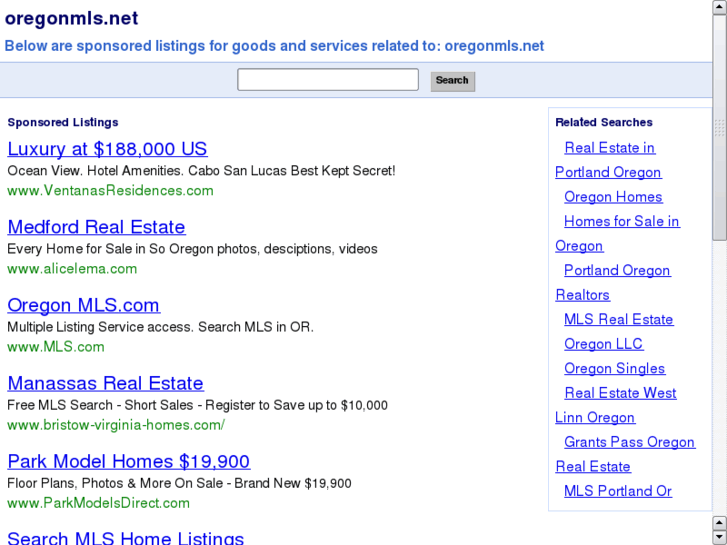
Task: Click the Sponsored Listings heading text
Action: point(63,122)
